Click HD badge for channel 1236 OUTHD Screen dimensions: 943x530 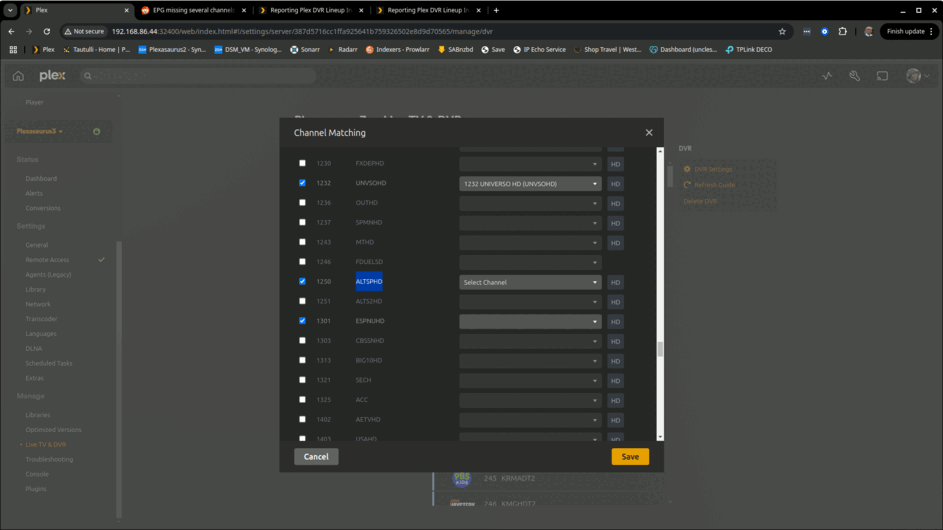pyautogui.click(x=615, y=203)
